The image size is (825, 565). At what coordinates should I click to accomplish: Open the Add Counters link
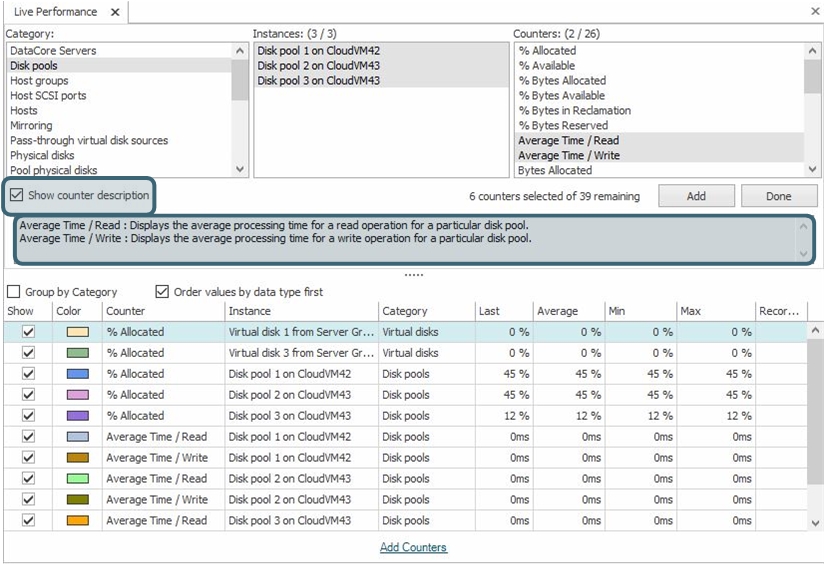pos(413,547)
